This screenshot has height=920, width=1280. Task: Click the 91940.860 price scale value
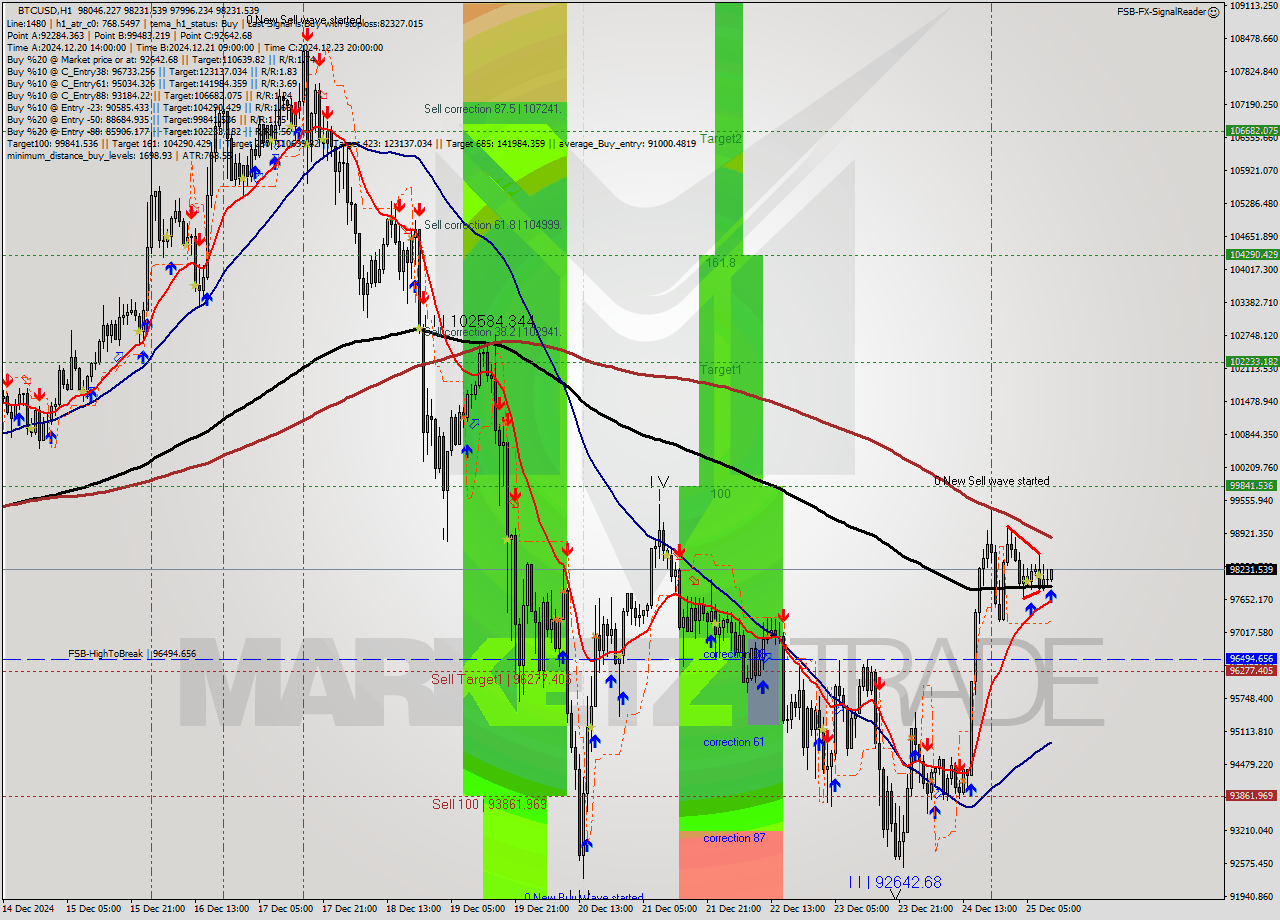click(1252, 896)
